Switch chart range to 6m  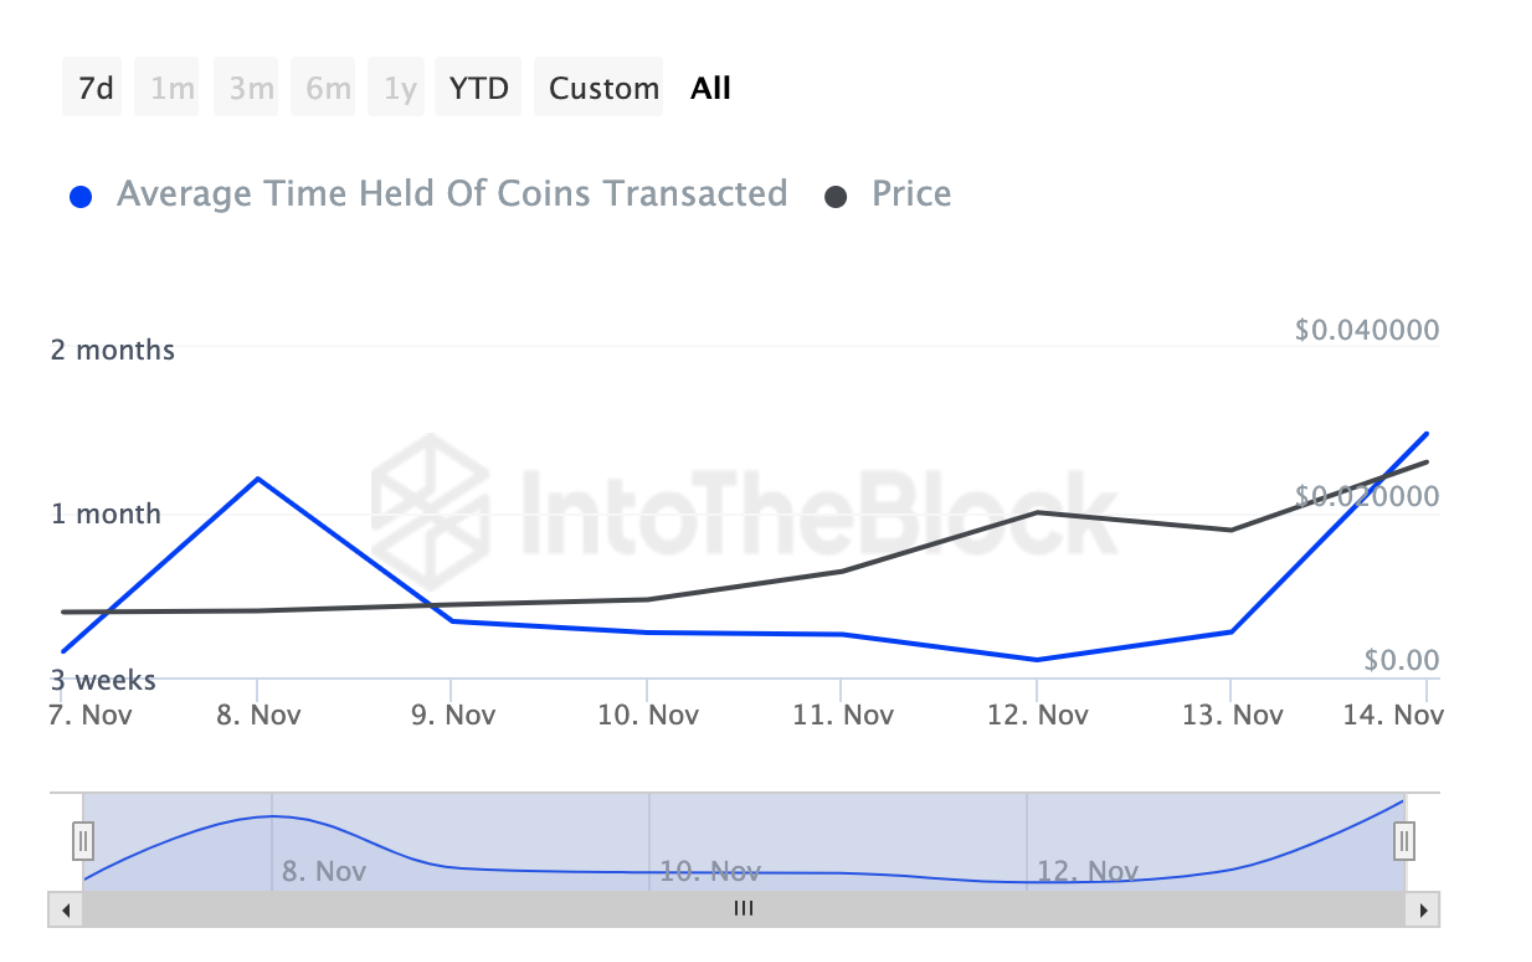tap(326, 88)
